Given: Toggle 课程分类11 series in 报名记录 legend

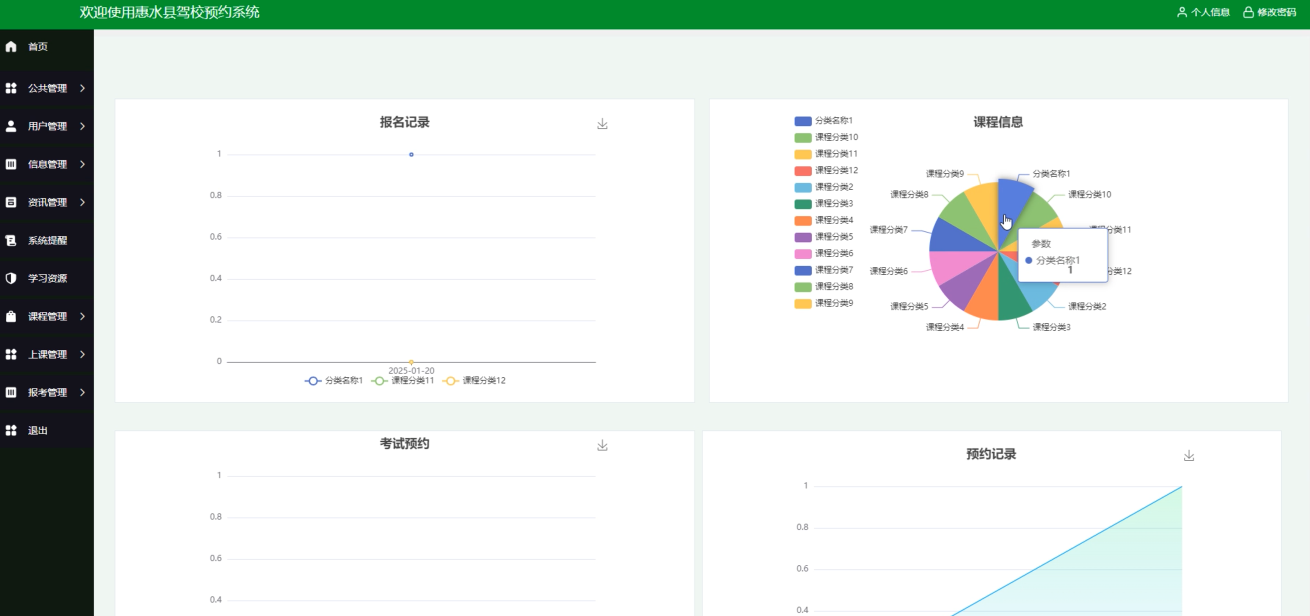Looking at the screenshot, I should 403,381.
